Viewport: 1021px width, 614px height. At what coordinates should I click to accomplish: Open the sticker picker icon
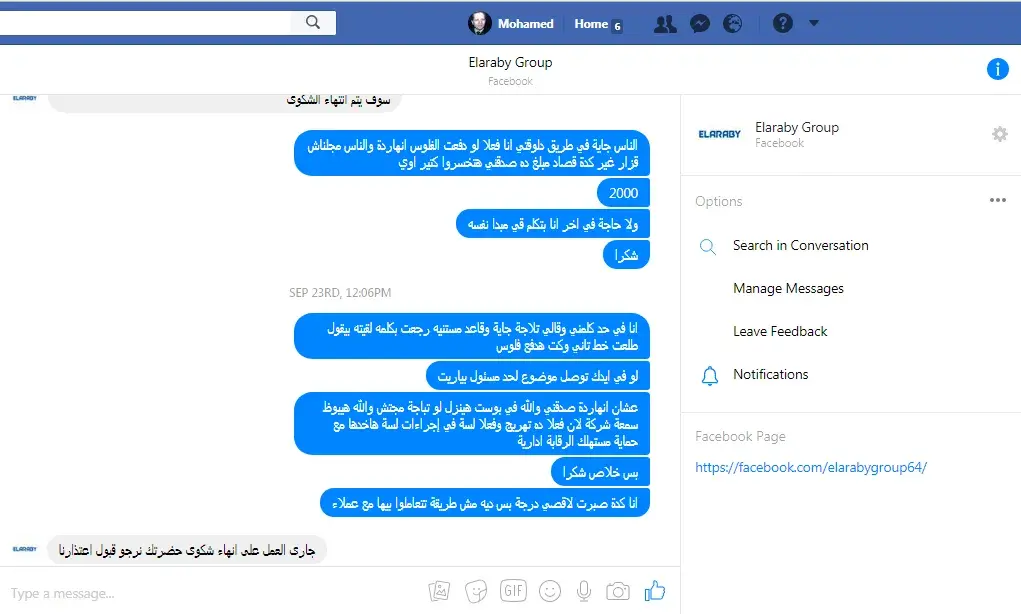point(476,591)
